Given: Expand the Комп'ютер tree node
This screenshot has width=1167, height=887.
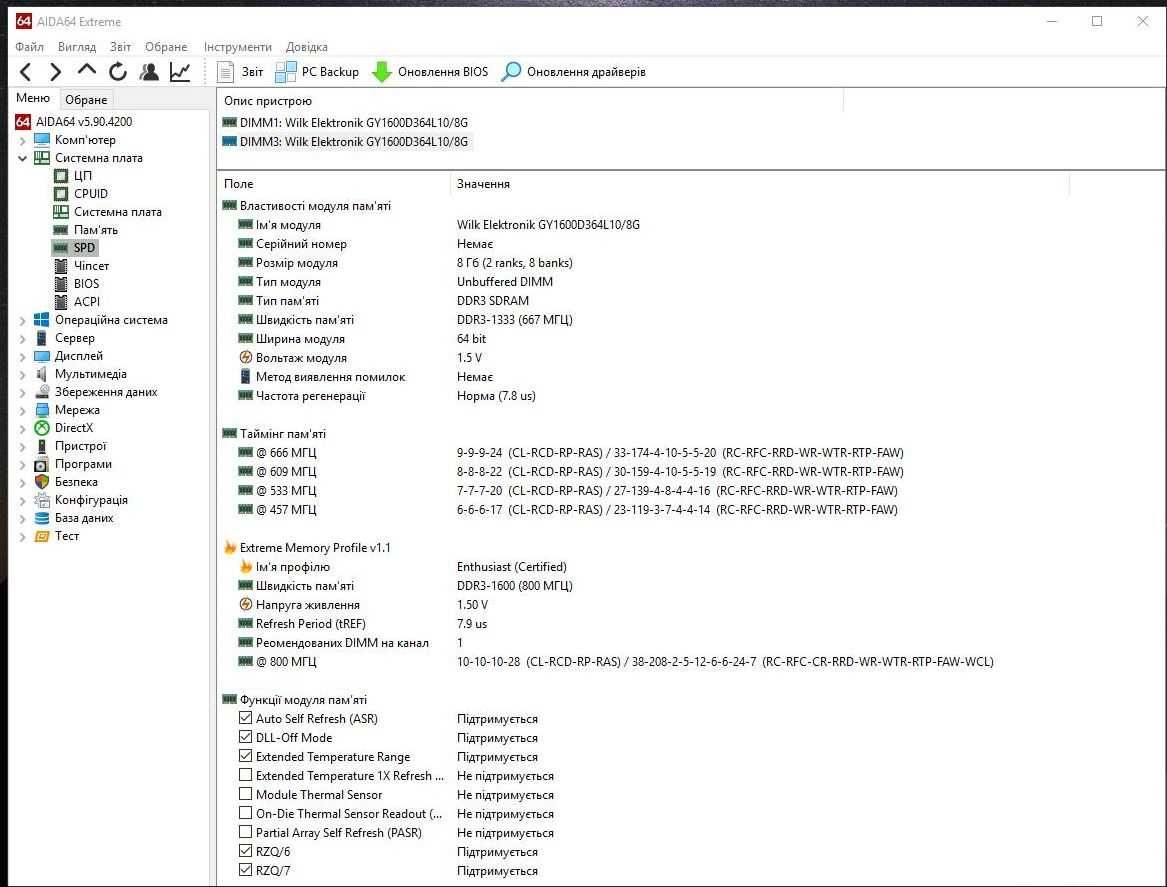Looking at the screenshot, I should [22, 140].
